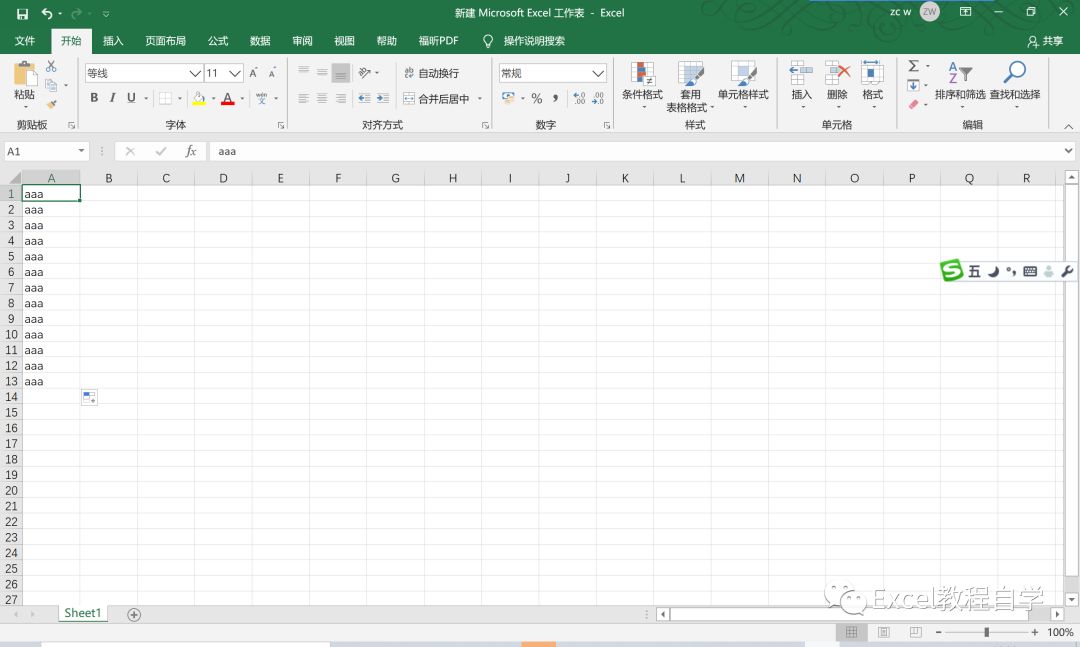This screenshot has width=1080, height=647.
Task: Toggle Bold formatting
Action: coord(94,98)
